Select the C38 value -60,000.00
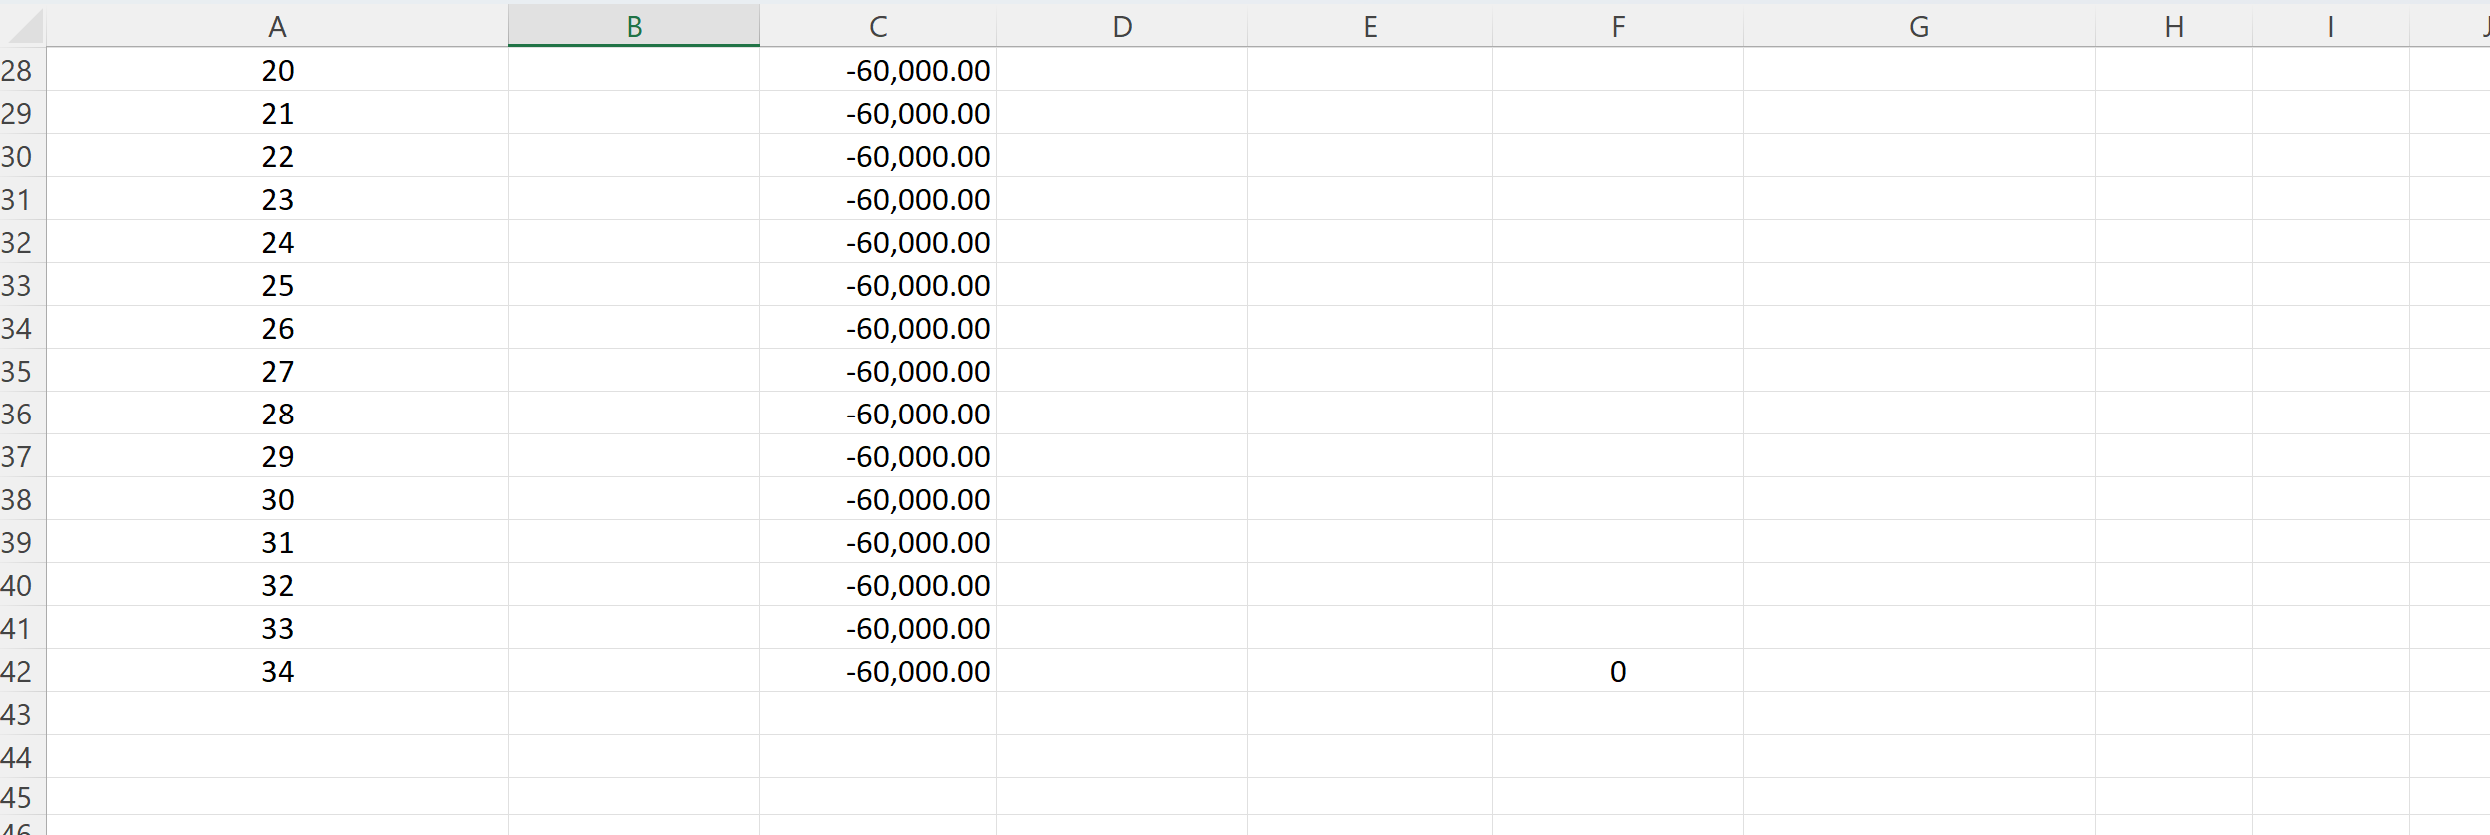Screen dimensions: 2490x835 point(878,499)
